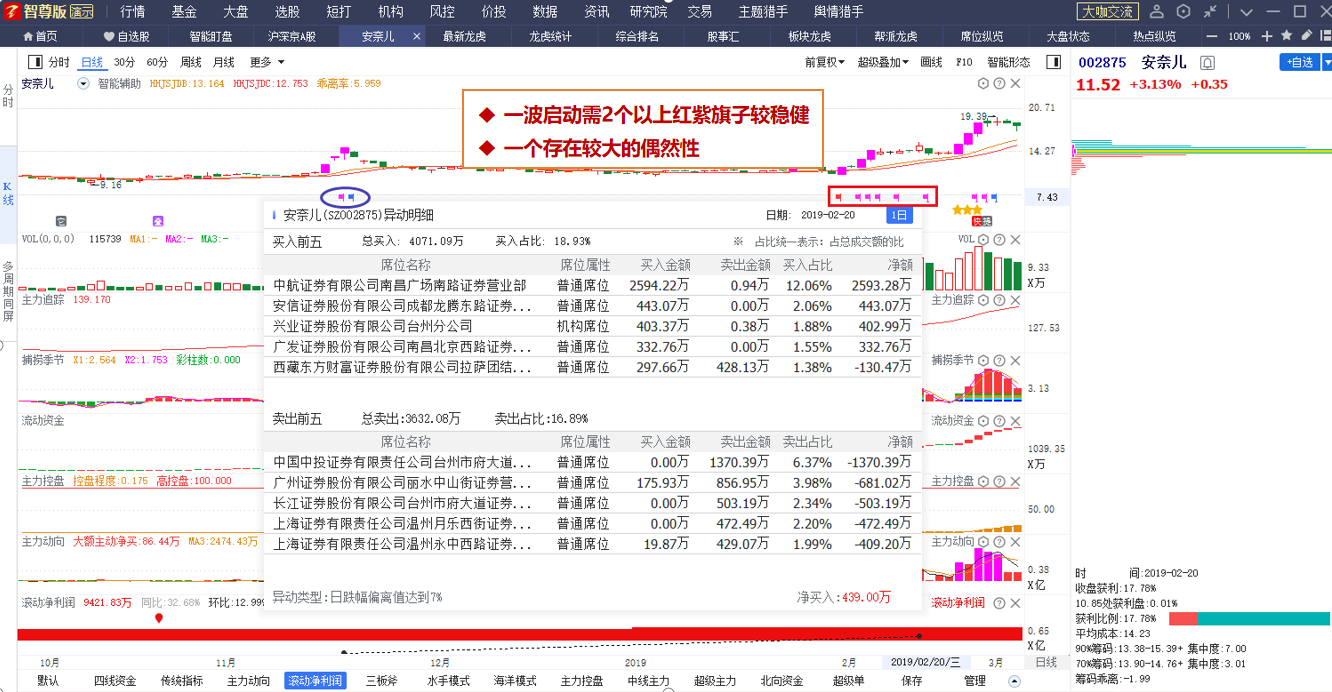This screenshot has height=692, width=1332.
Task: Click the price alert bell icon
Action: [1207, 62]
